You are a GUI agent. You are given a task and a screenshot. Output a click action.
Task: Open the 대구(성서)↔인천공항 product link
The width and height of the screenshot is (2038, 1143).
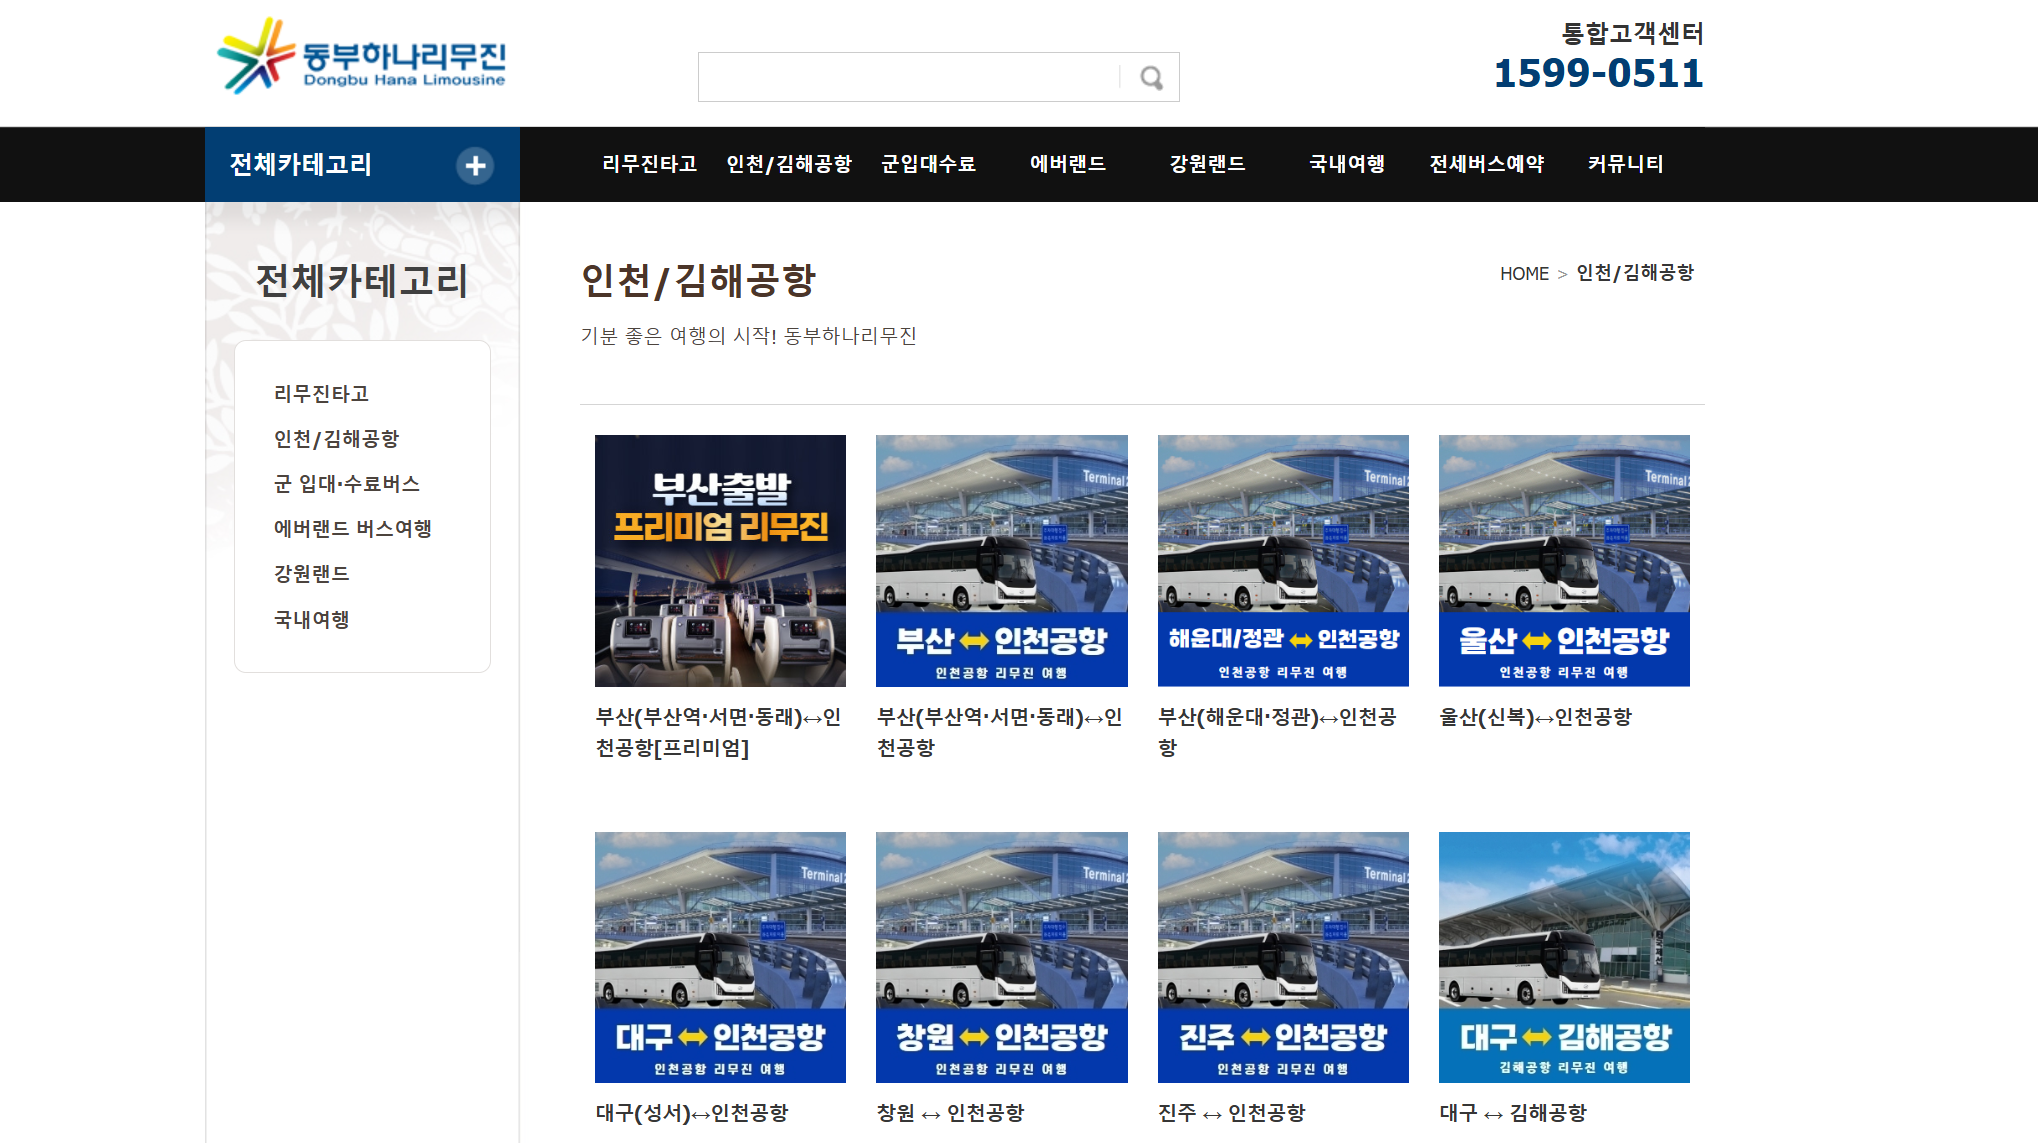click(692, 1113)
